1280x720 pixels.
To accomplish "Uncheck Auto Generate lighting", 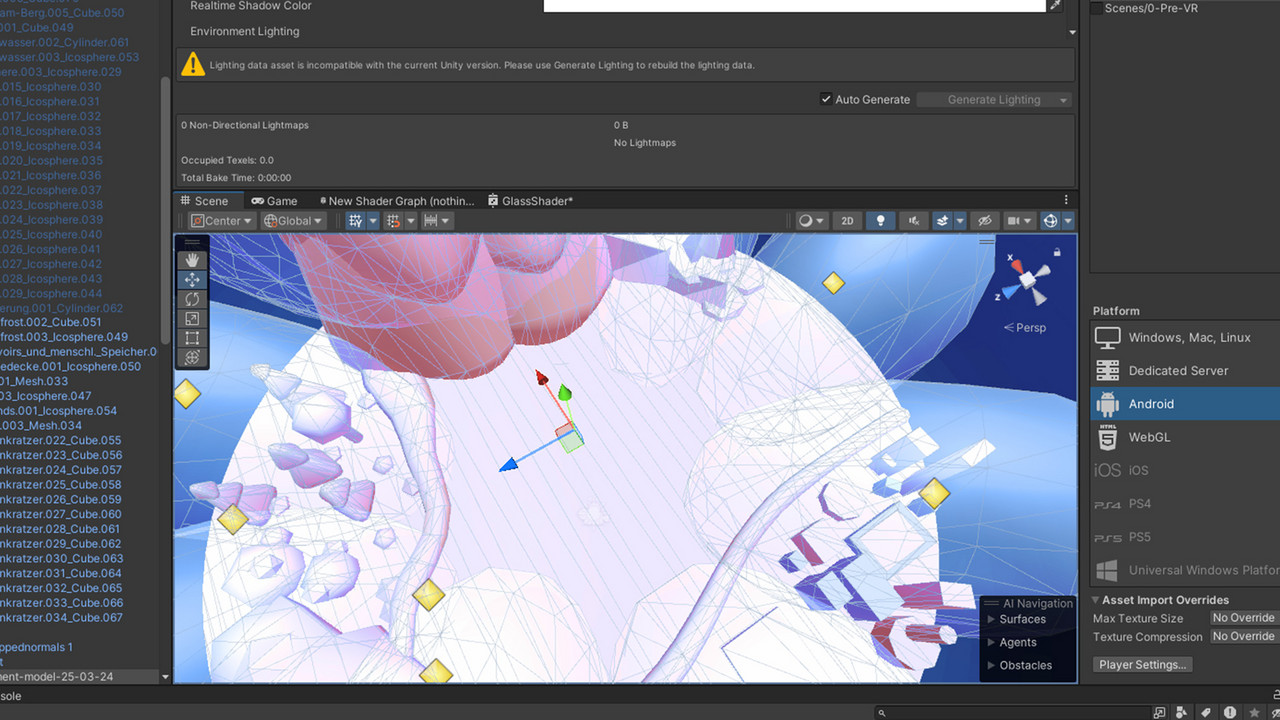I will tap(826, 99).
